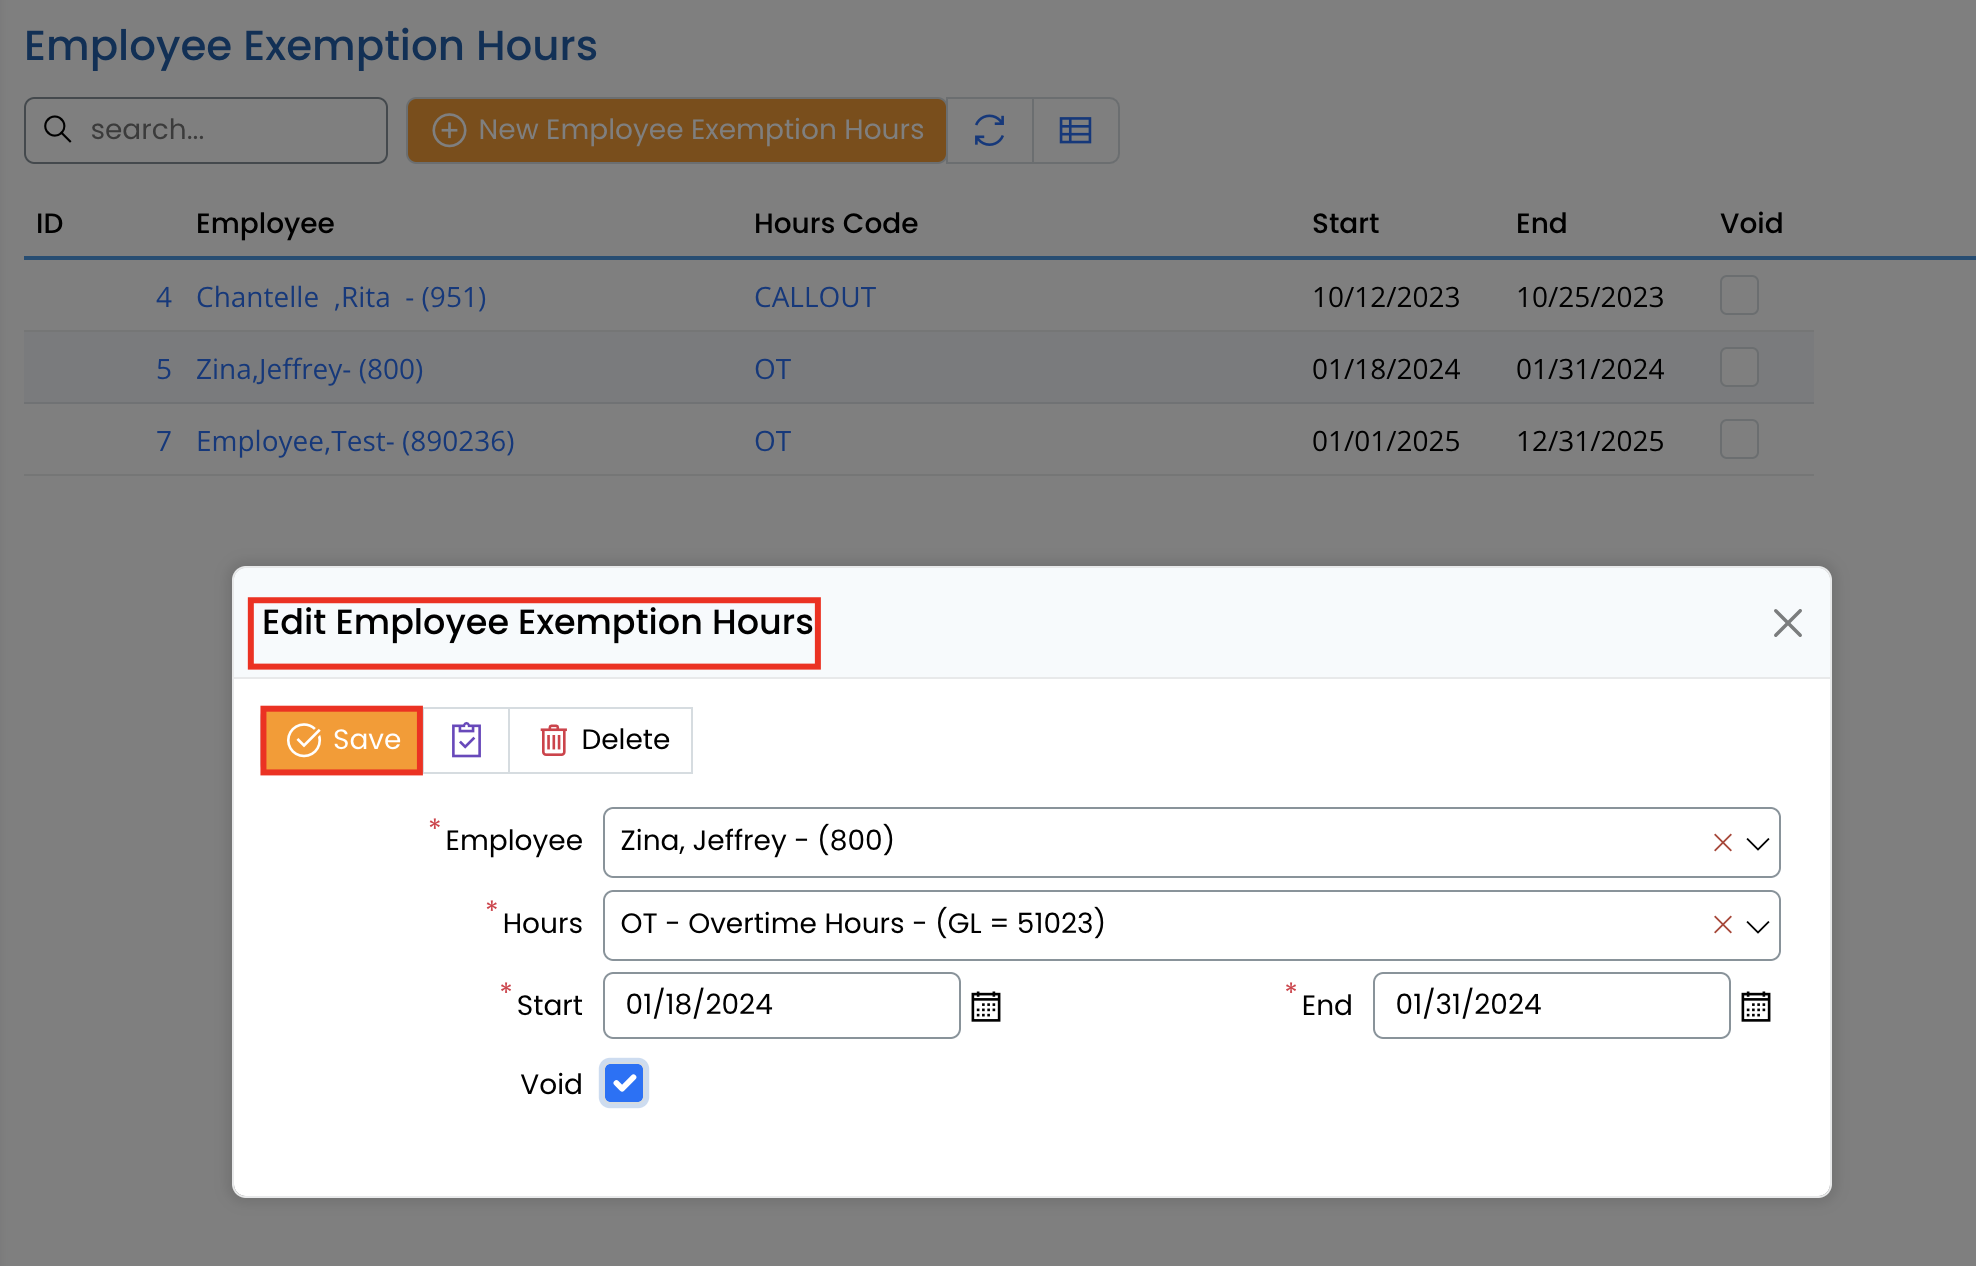Open the Start date calendar picker
This screenshot has width=1976, height=1266.
click(x=986, y=1006)
